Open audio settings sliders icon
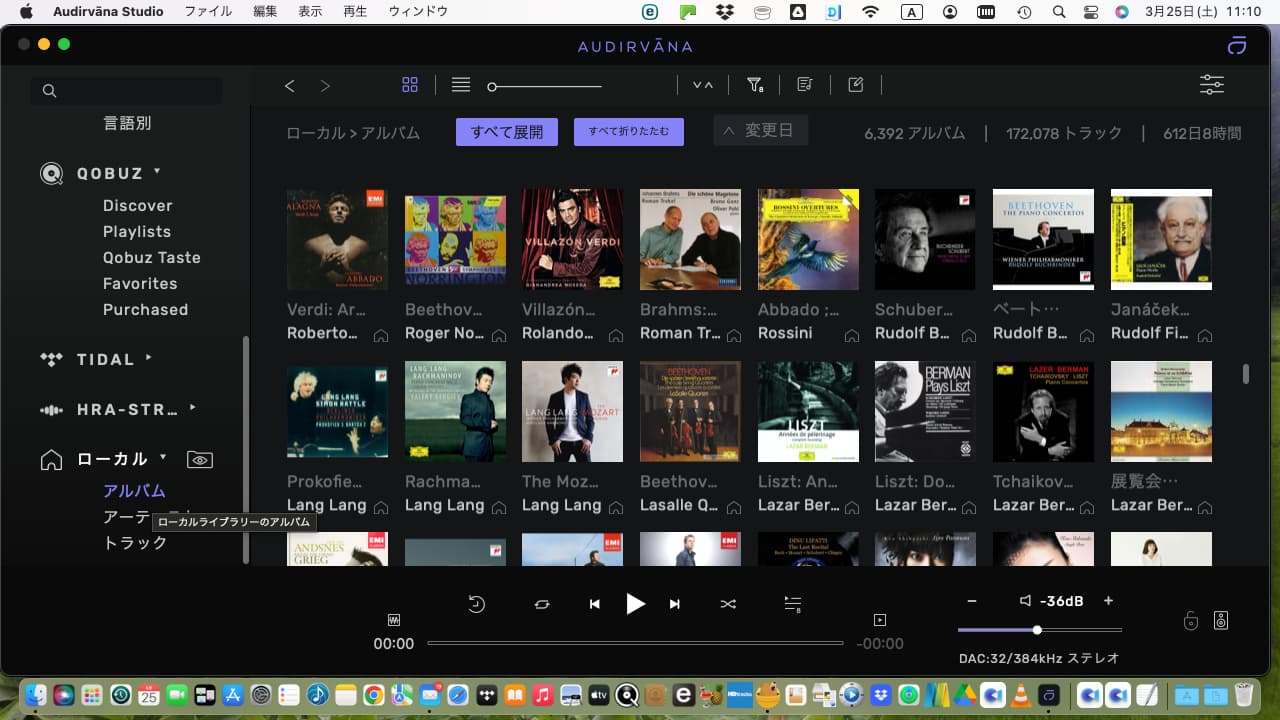The height and width of the screenshot is (720, 1280). click(x=1212, y=85)
